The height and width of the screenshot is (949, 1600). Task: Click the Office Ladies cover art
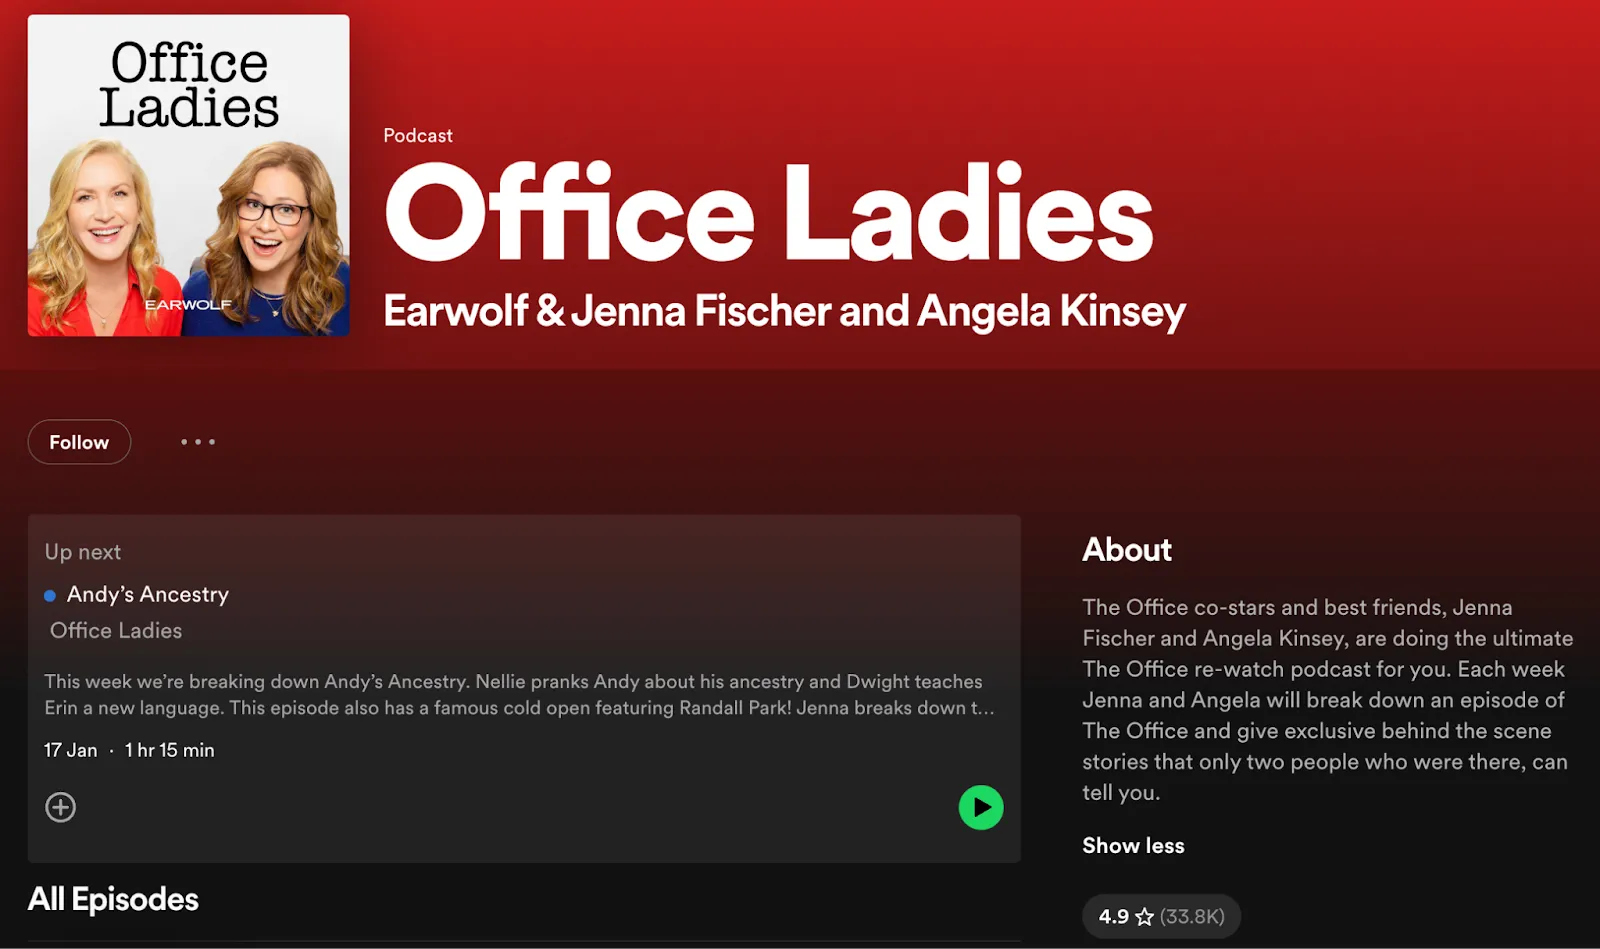point(189,175)
